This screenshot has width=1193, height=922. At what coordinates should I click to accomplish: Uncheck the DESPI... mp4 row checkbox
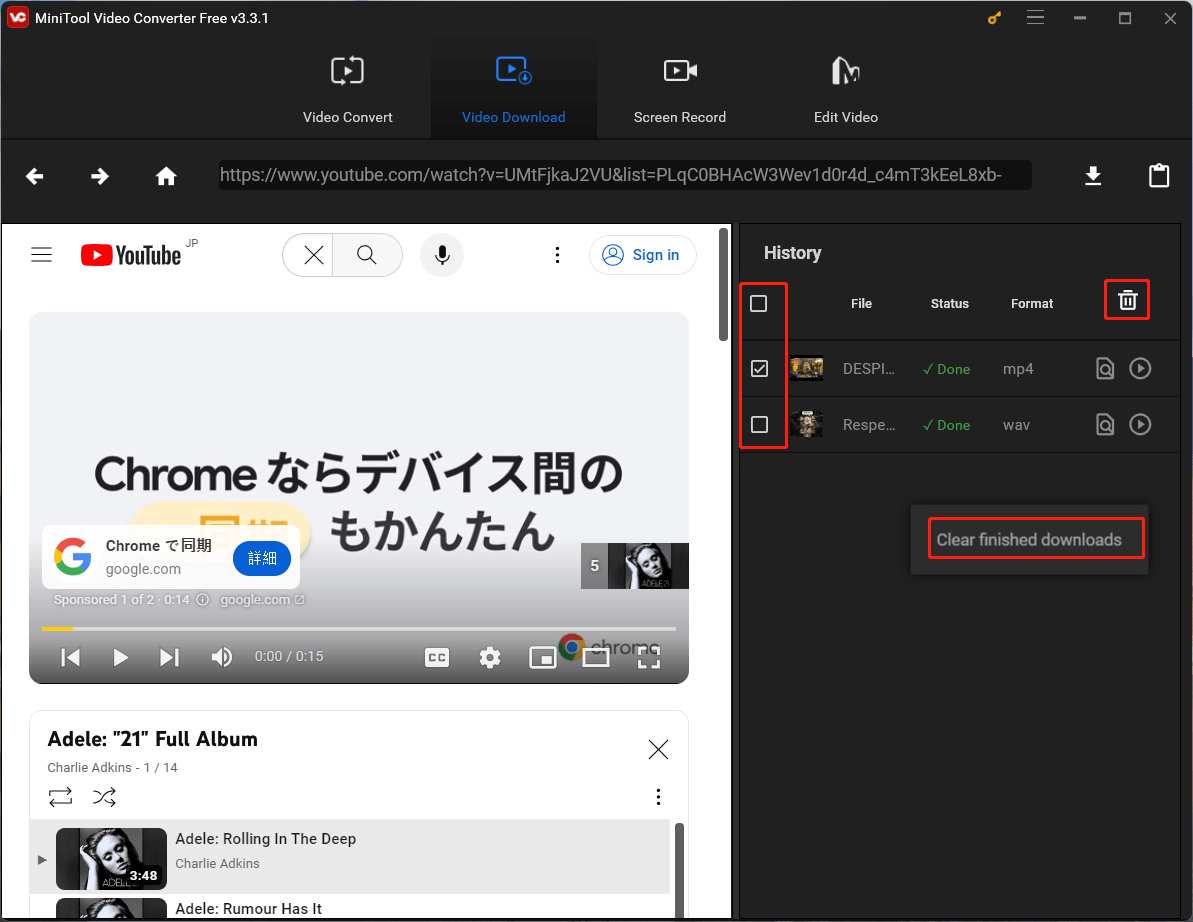(x=759, y=369)
